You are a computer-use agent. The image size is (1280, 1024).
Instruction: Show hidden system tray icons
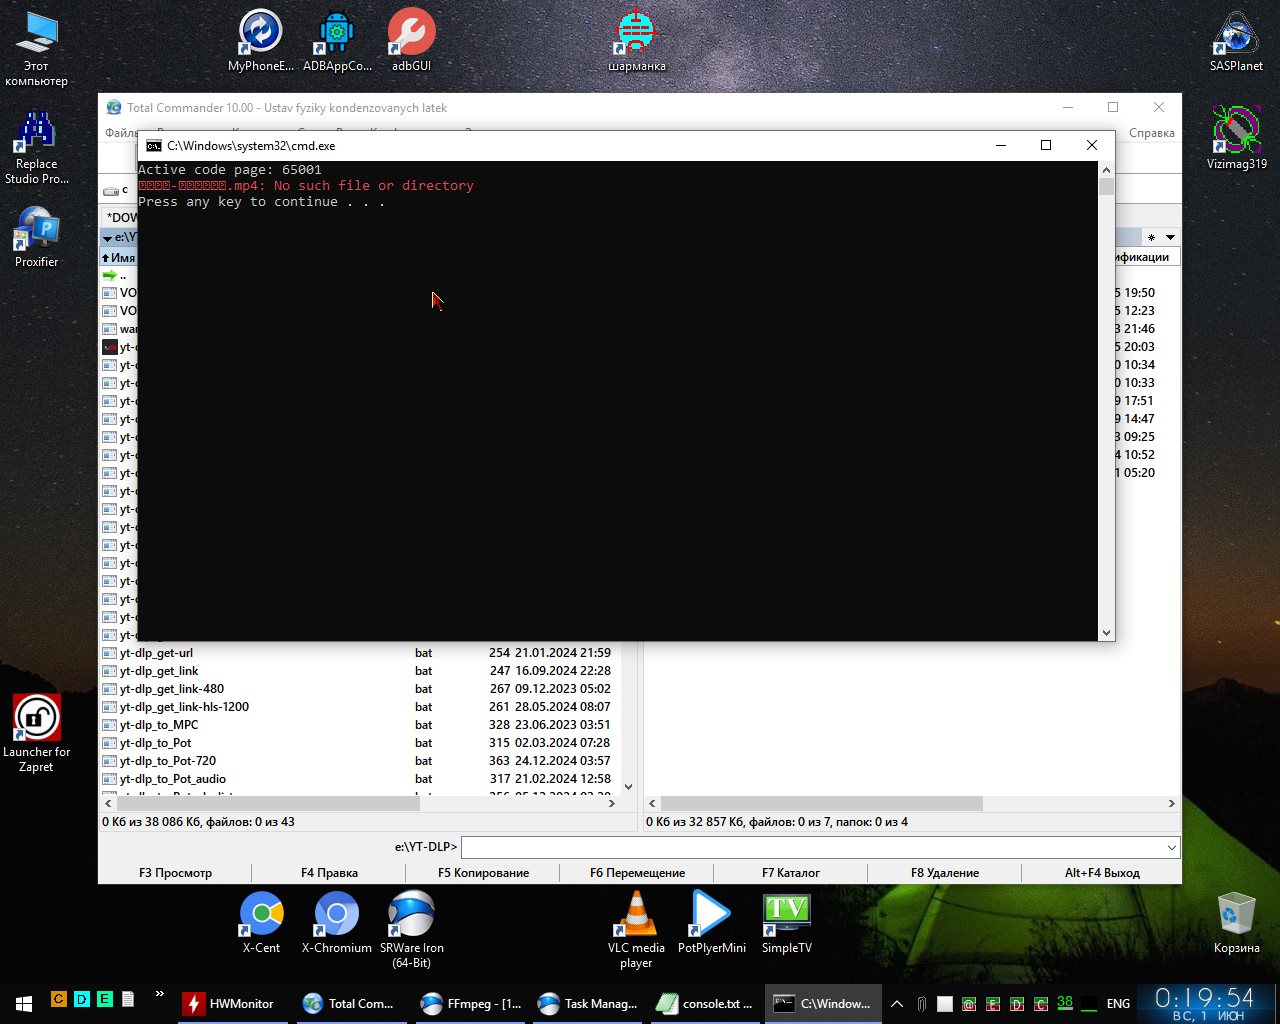(x=897, y=1003)
